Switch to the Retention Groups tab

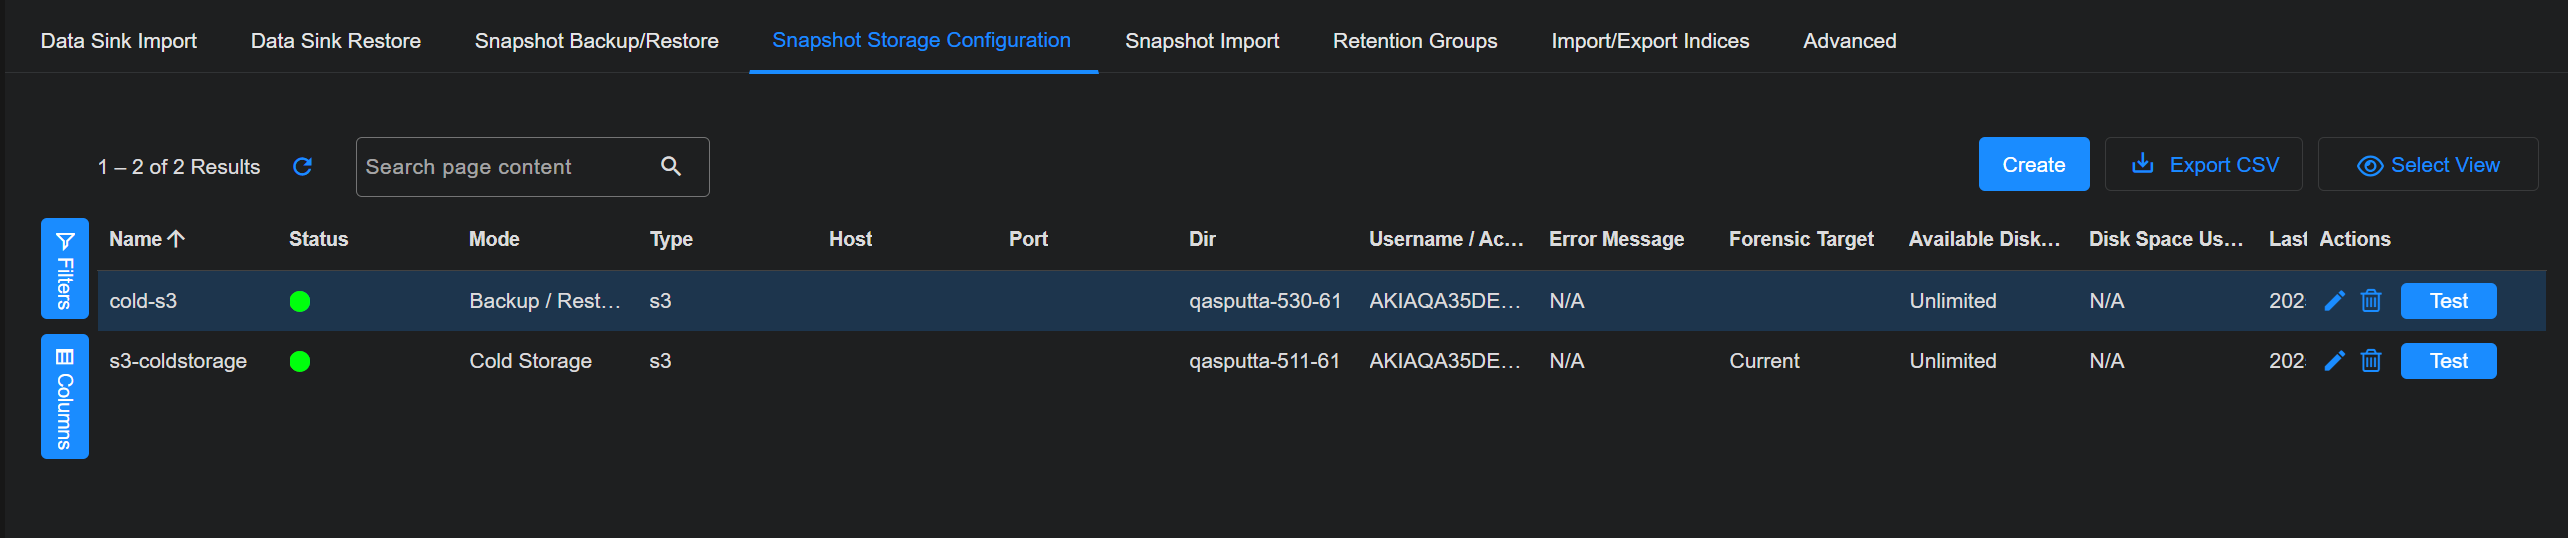(1414, 41)
